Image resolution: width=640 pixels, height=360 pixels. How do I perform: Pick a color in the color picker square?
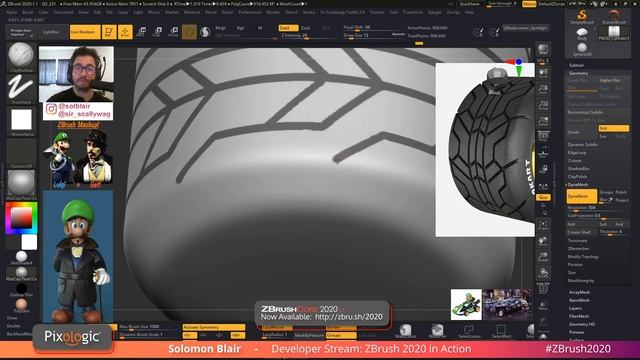(21, 218)
